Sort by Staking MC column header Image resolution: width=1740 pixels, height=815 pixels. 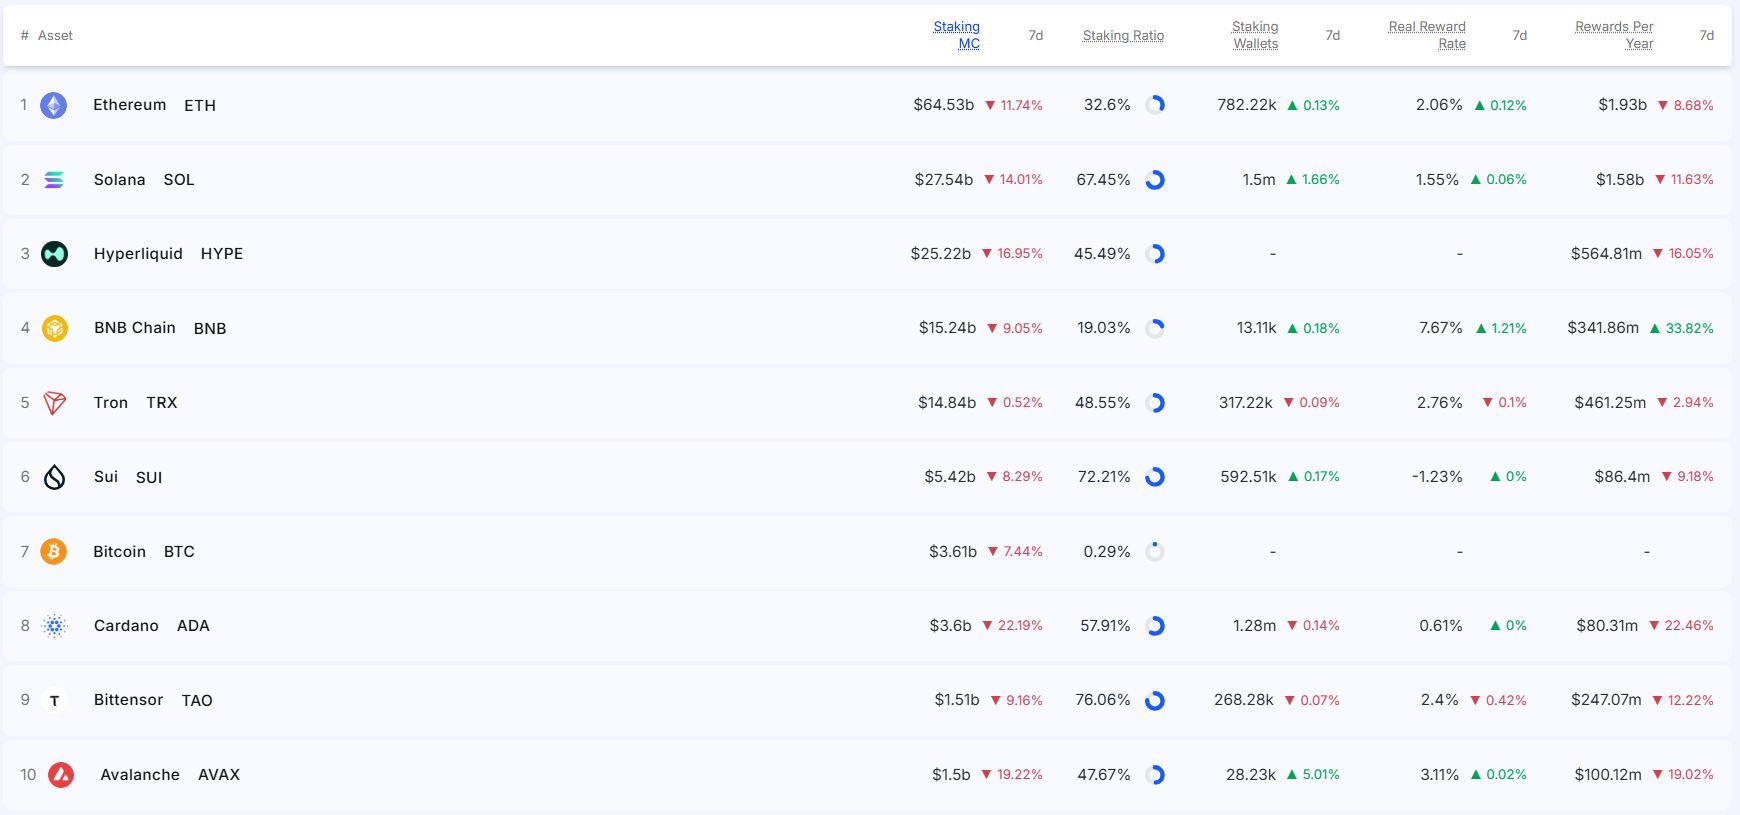[957, 35]
